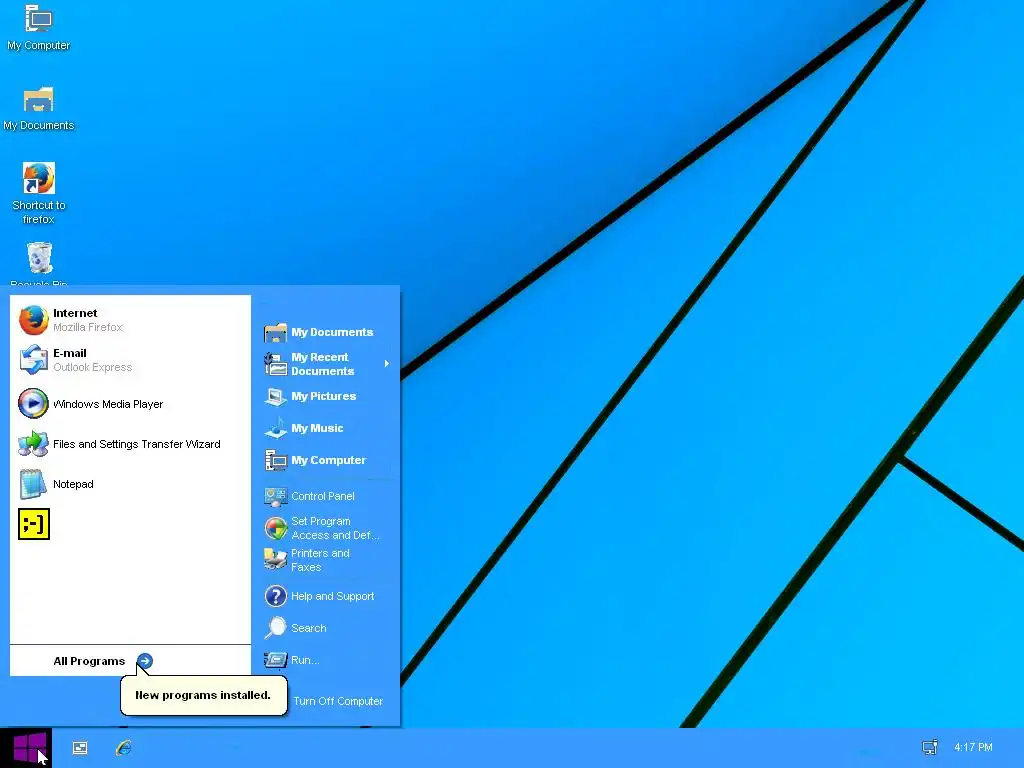Launch Windows Media Player from Start menu
Image resolution: width=1024 pixels, height=768 pixels.
pyautogui.click(x=131, y=404)
